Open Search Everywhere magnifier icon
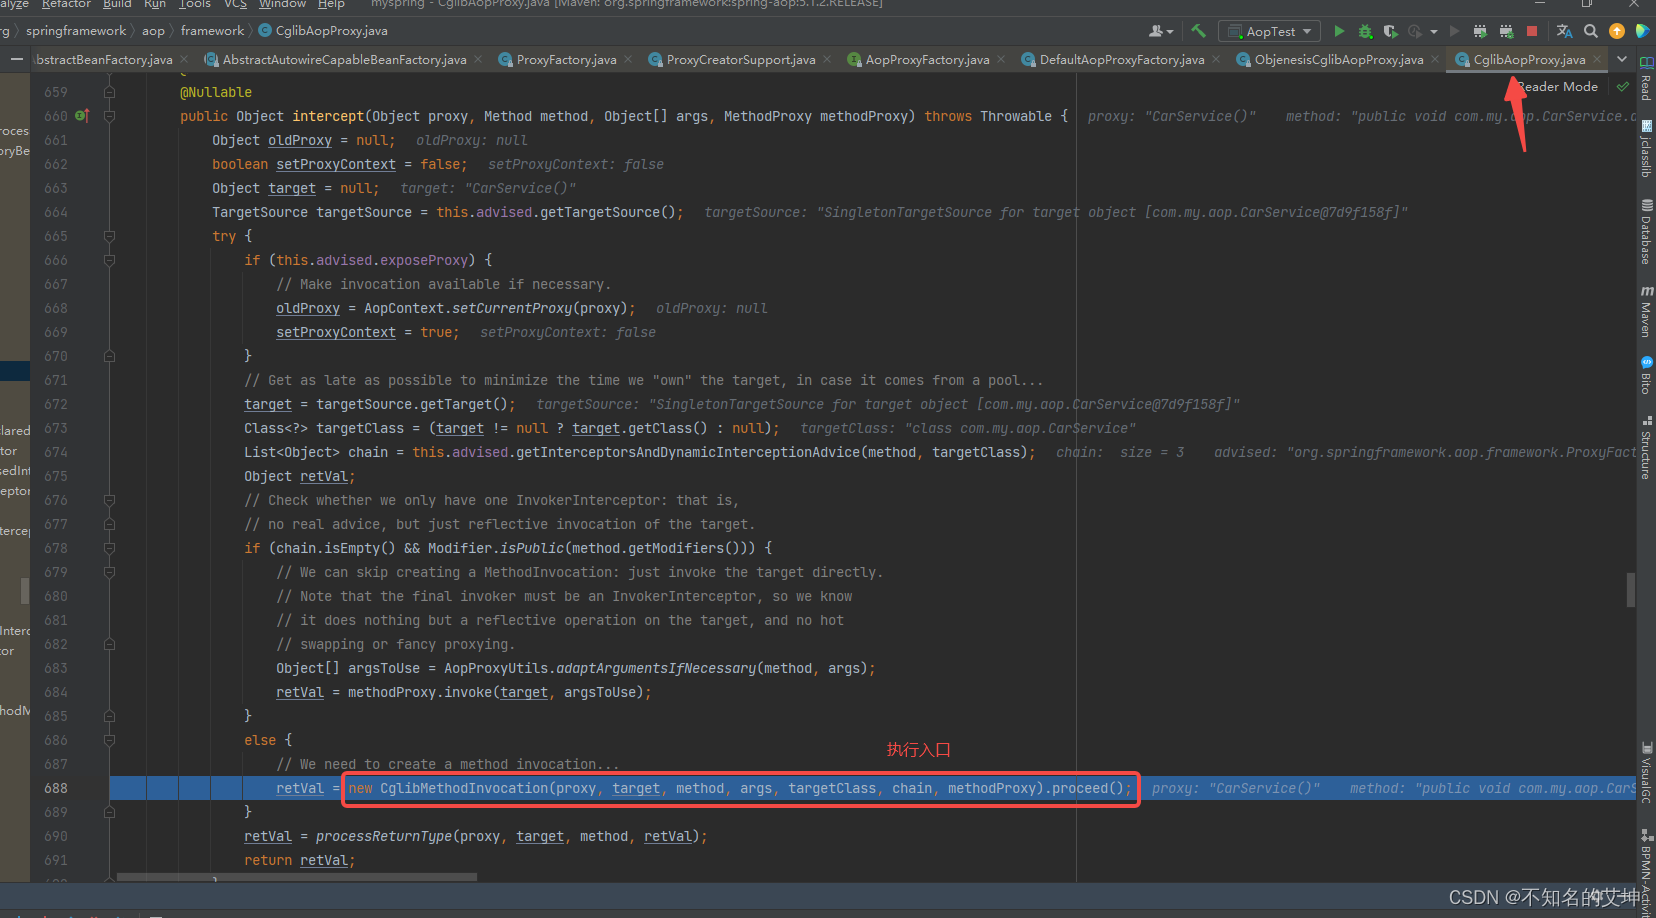This screenshot has height=918, width=1656. [1591, 31]
